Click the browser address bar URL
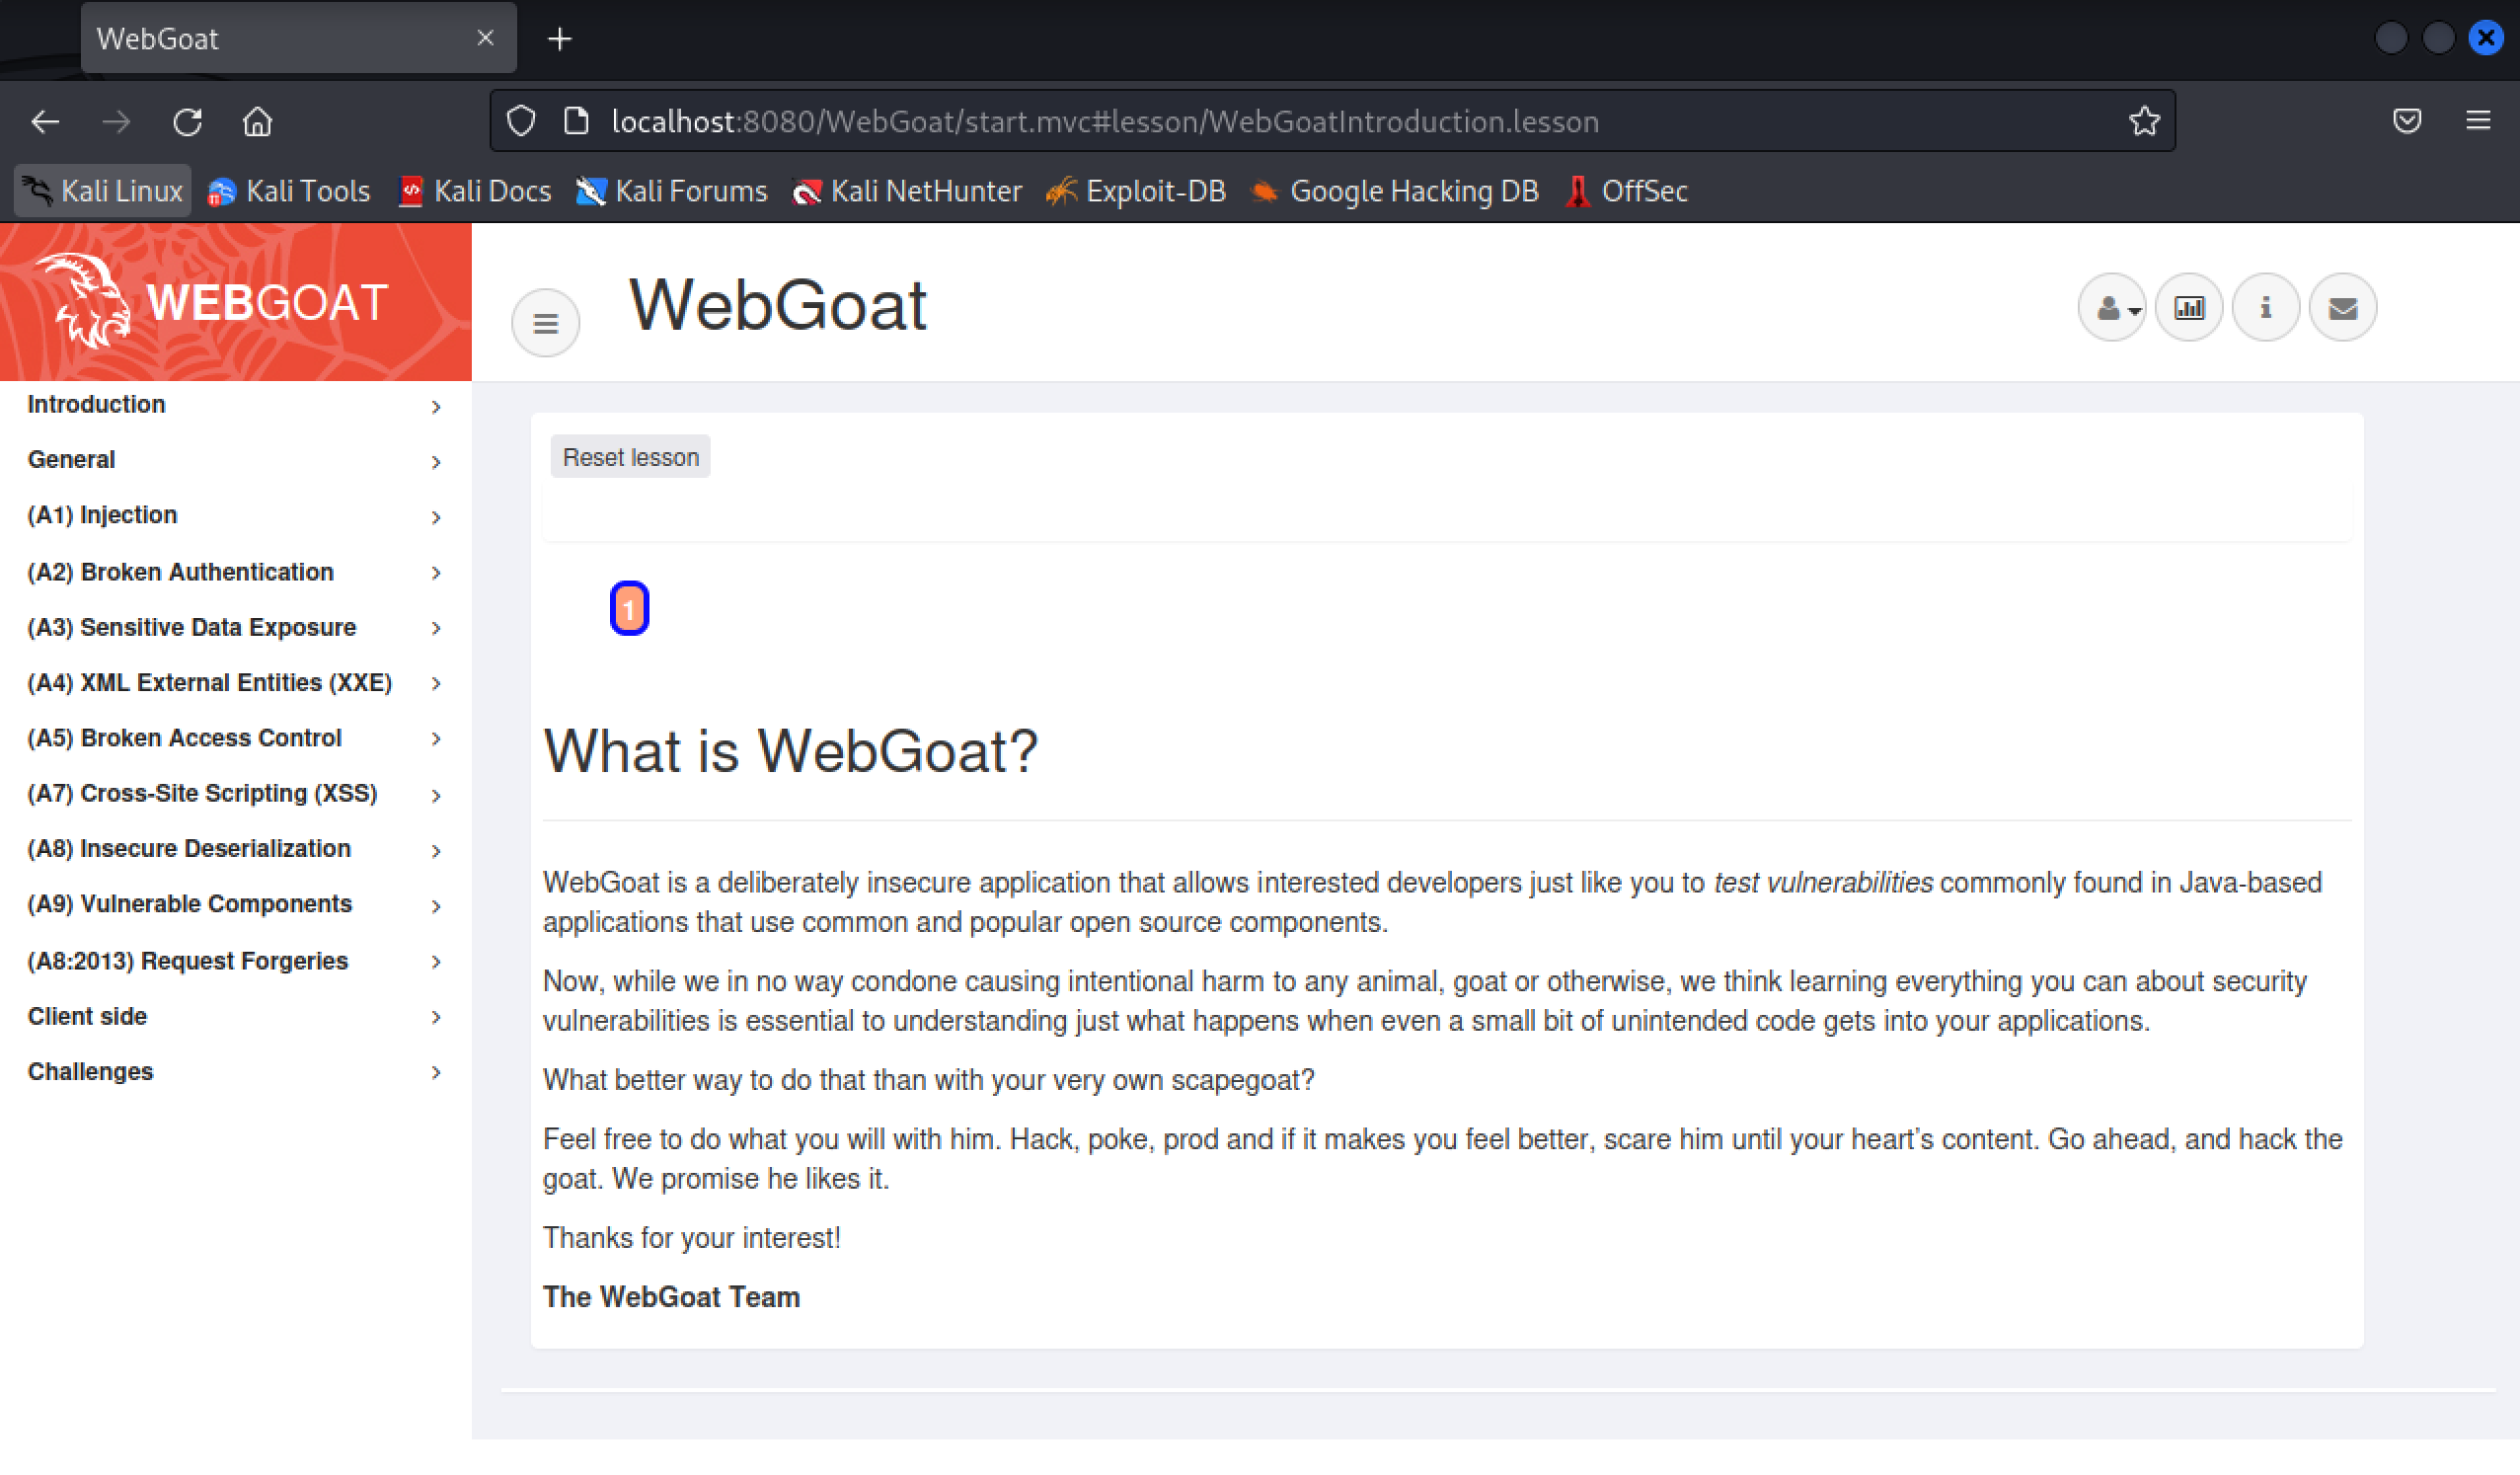The image size is (2520, 1475). point(1104,122)
